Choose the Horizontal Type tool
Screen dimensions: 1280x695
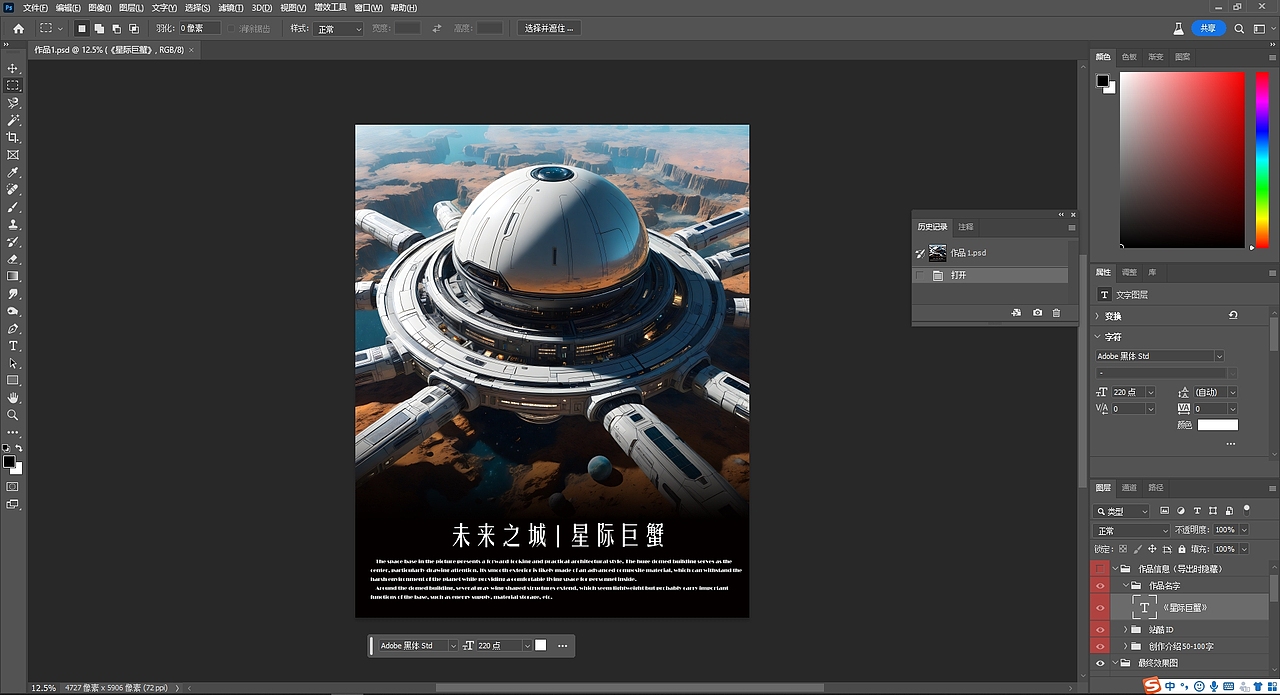click(13, 345)
